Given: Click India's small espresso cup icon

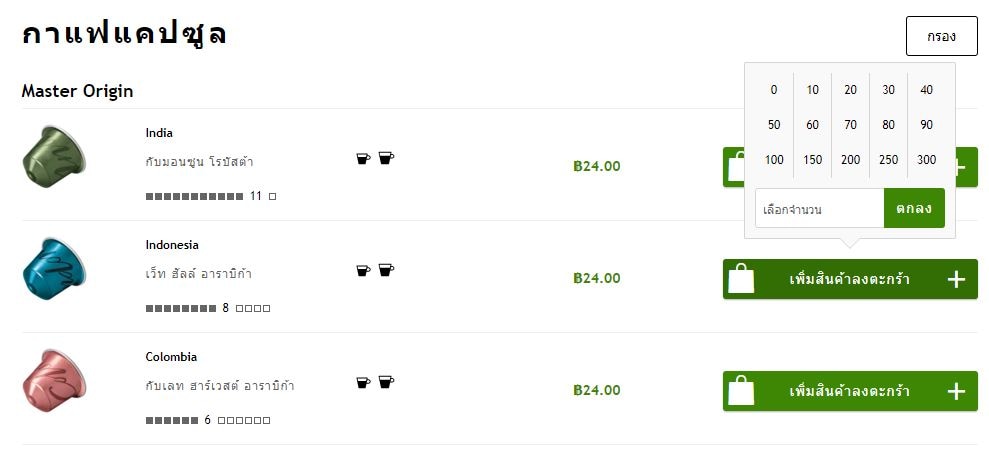Looking at the screenshot, I should click(363, 158).
